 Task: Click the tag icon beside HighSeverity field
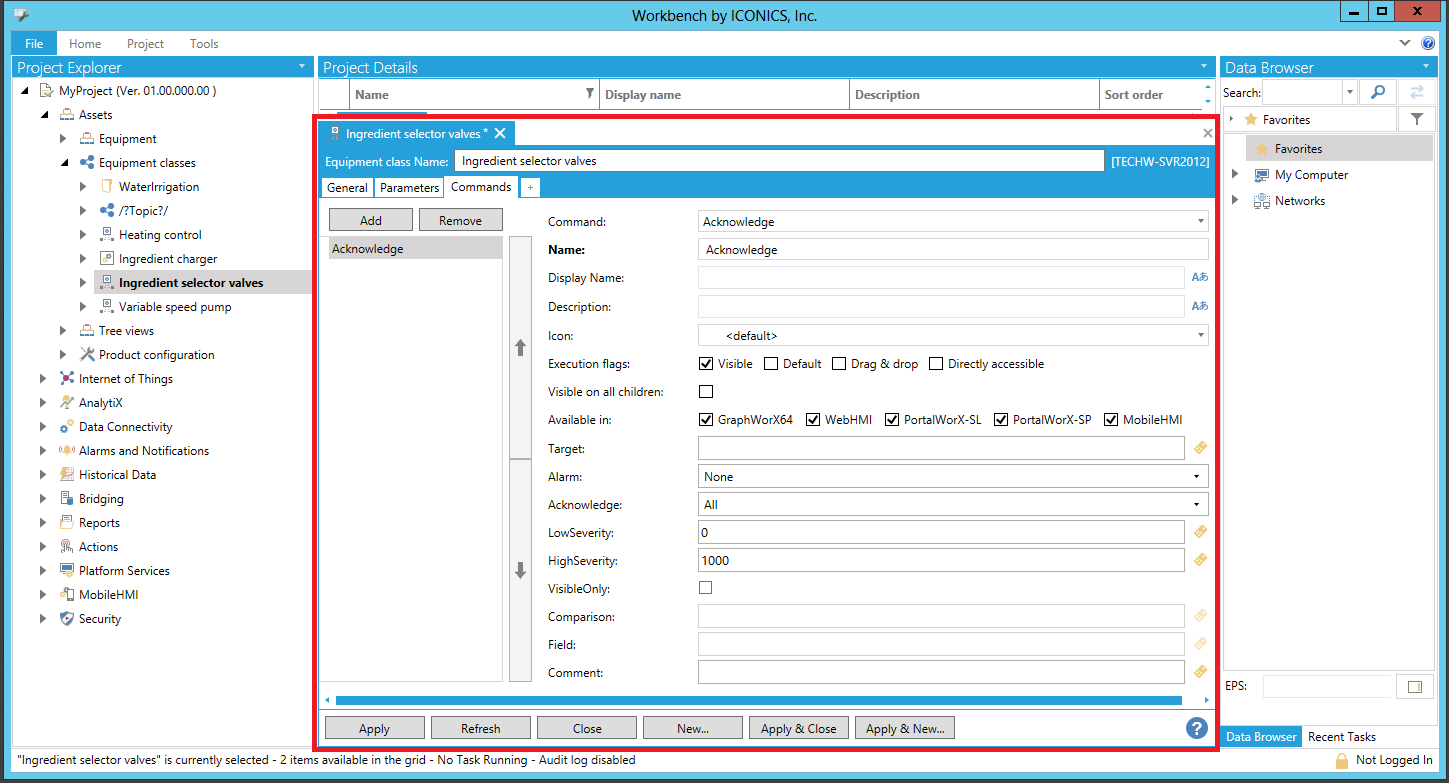click(1201, 560)
